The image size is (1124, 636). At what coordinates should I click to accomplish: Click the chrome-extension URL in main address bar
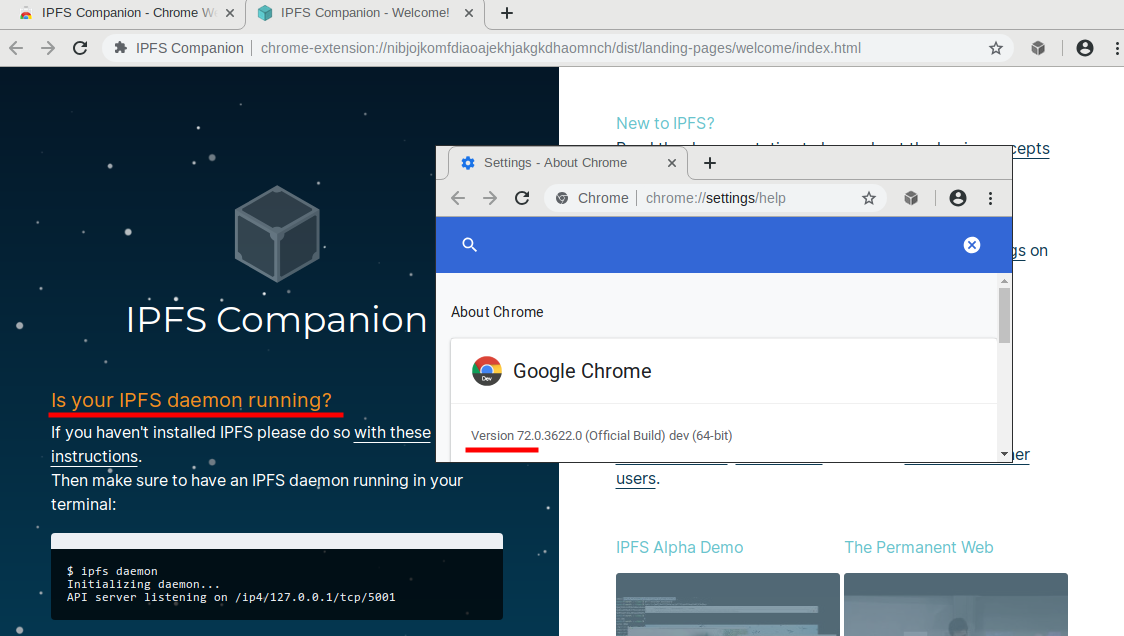point(561,48)
